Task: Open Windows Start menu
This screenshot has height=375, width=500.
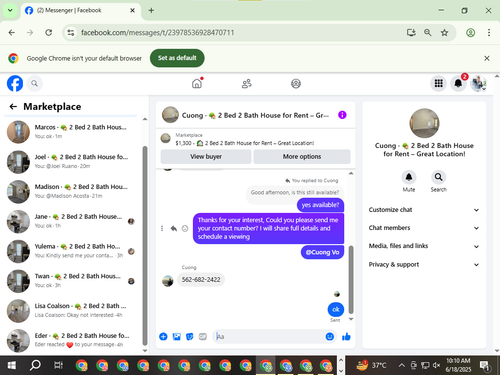Action: click(x=11, y=365)
